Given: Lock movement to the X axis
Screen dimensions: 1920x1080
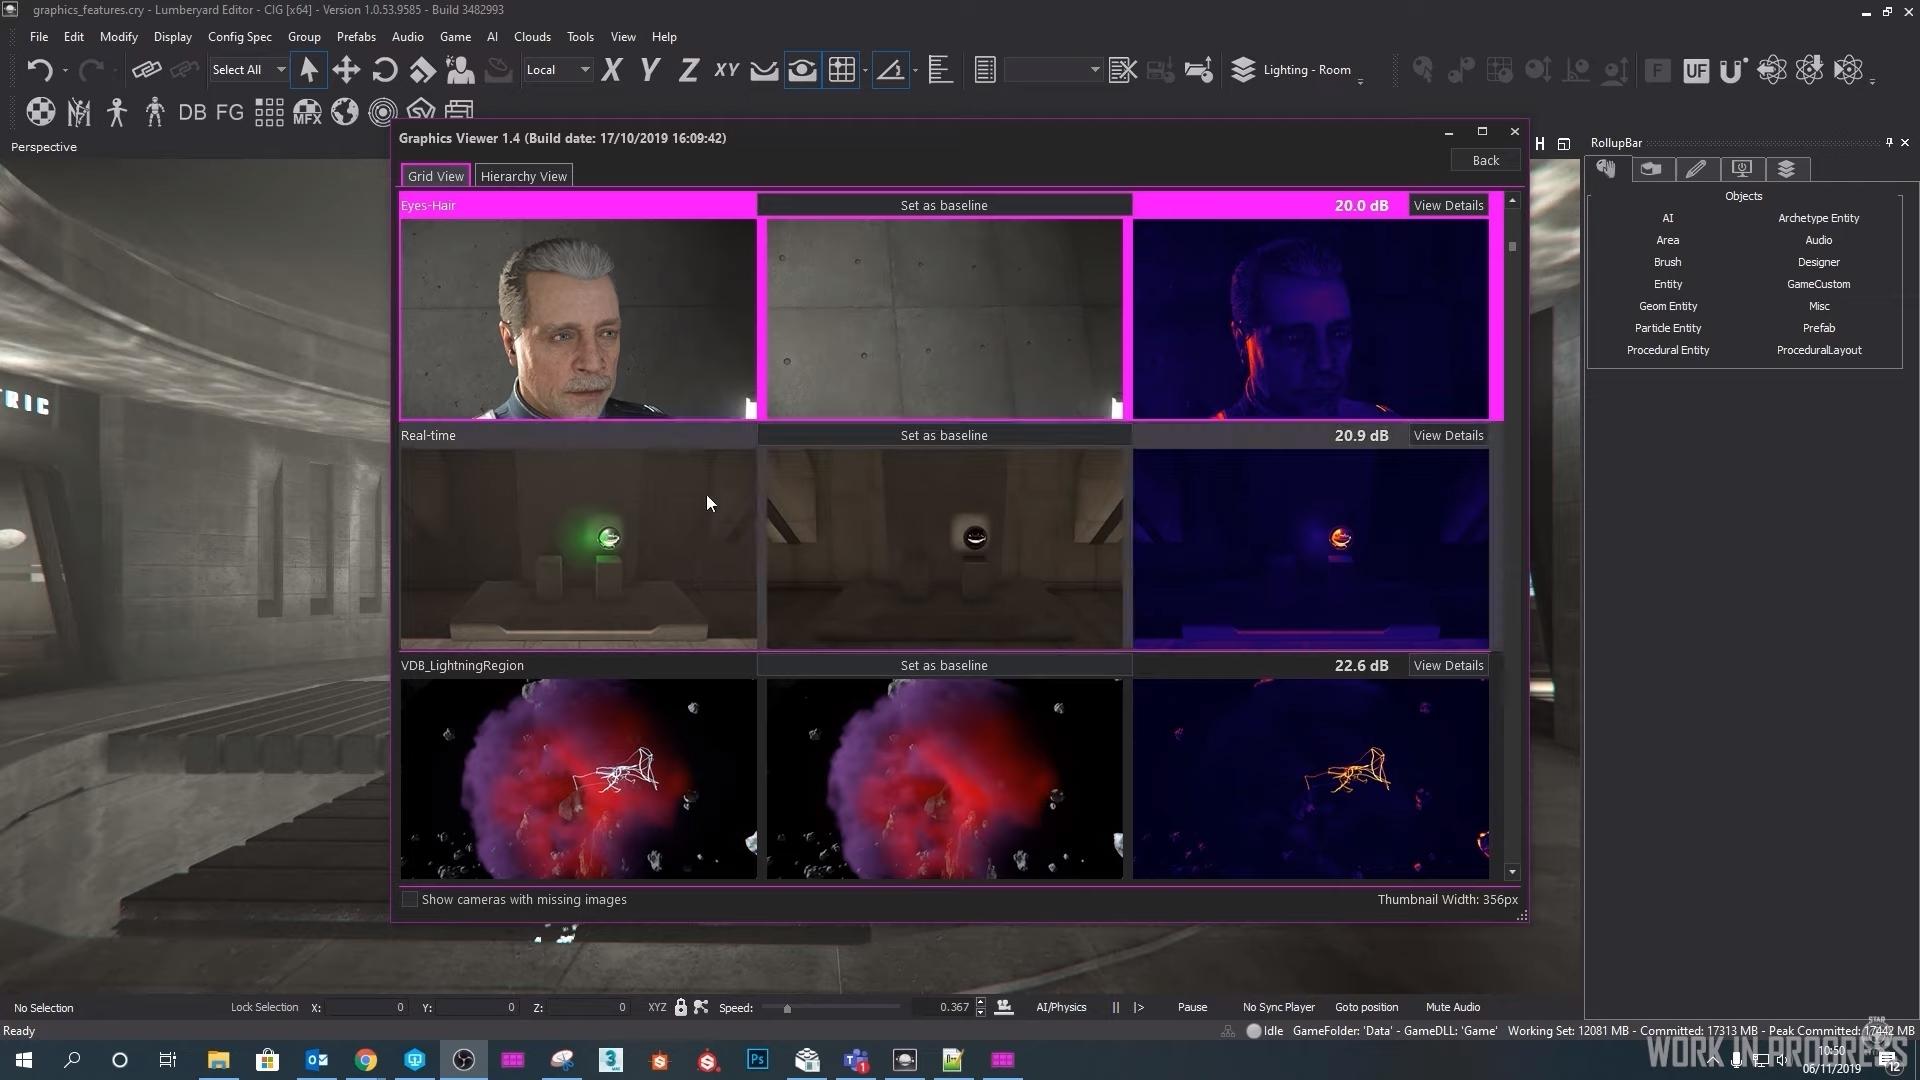Looking at the screenshot, I should coord(611,70).
